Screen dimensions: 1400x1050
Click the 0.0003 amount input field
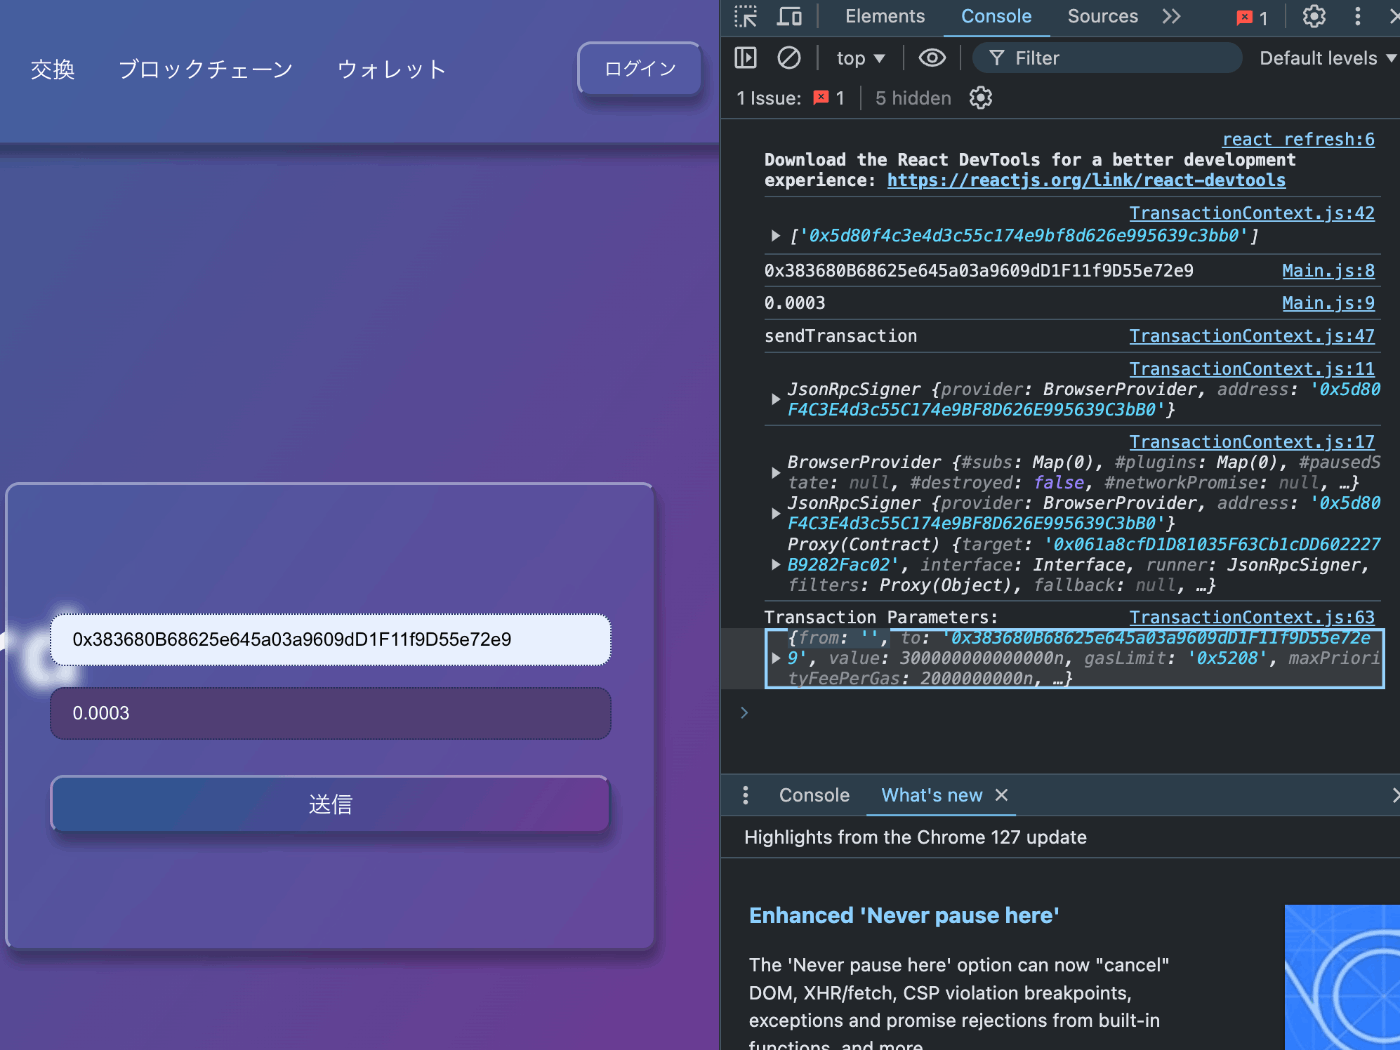[x=330, y=713]
